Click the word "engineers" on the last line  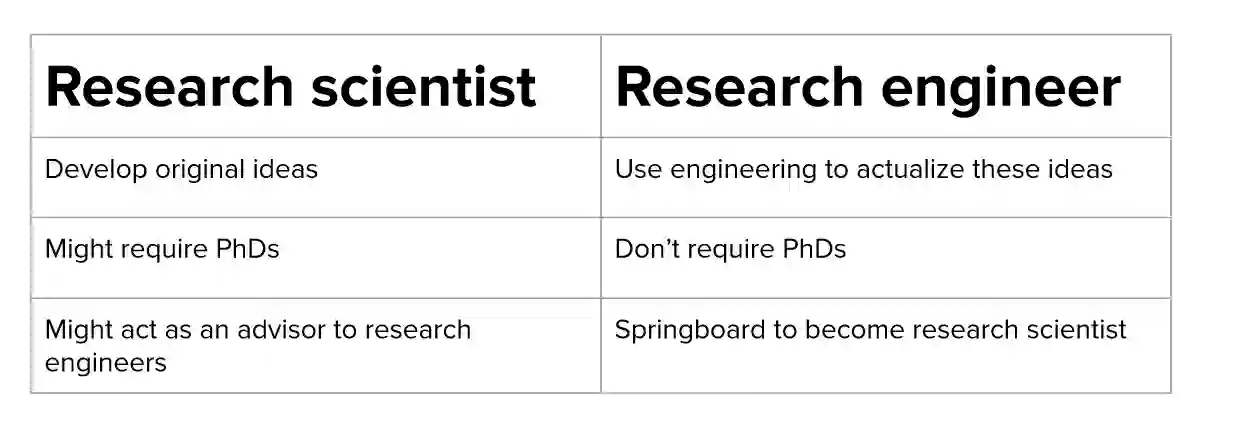click(105, 362)
